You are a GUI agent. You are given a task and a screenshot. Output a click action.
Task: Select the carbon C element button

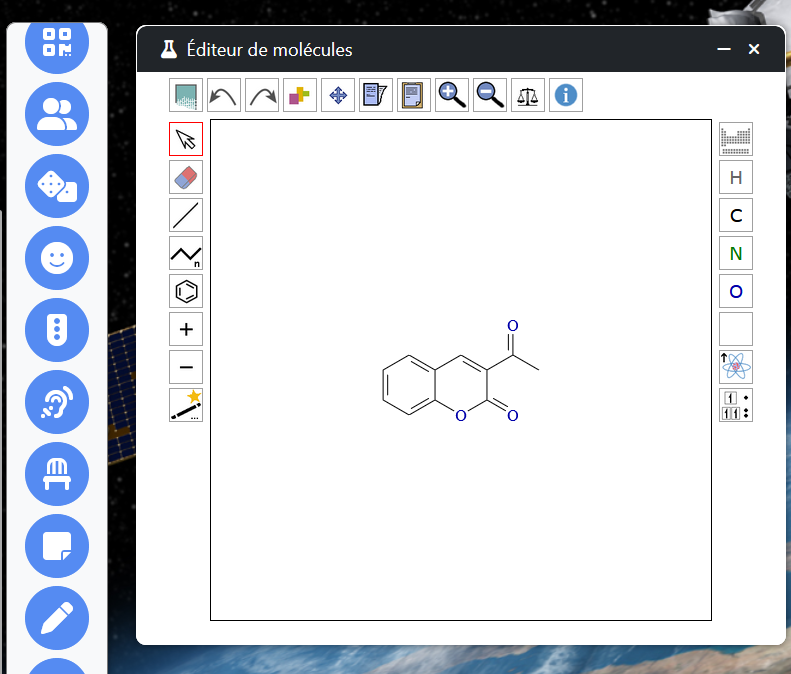point(736,215)
